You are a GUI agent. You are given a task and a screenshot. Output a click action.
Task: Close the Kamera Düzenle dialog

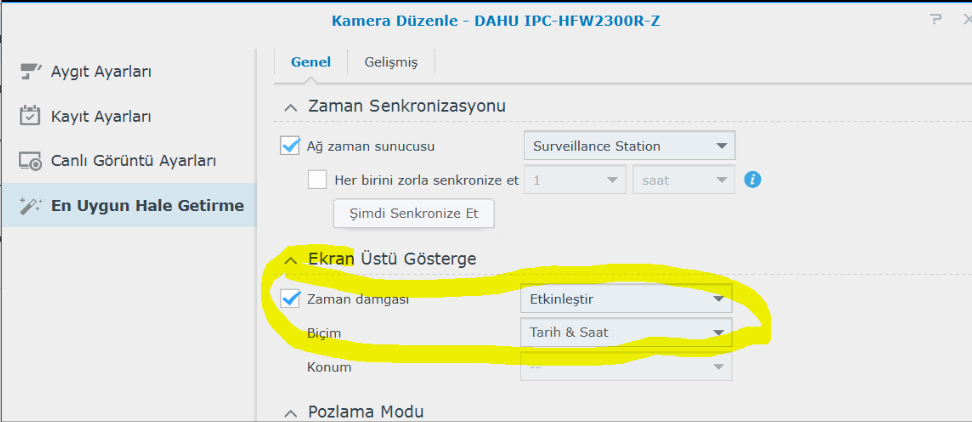click(963, 19)
